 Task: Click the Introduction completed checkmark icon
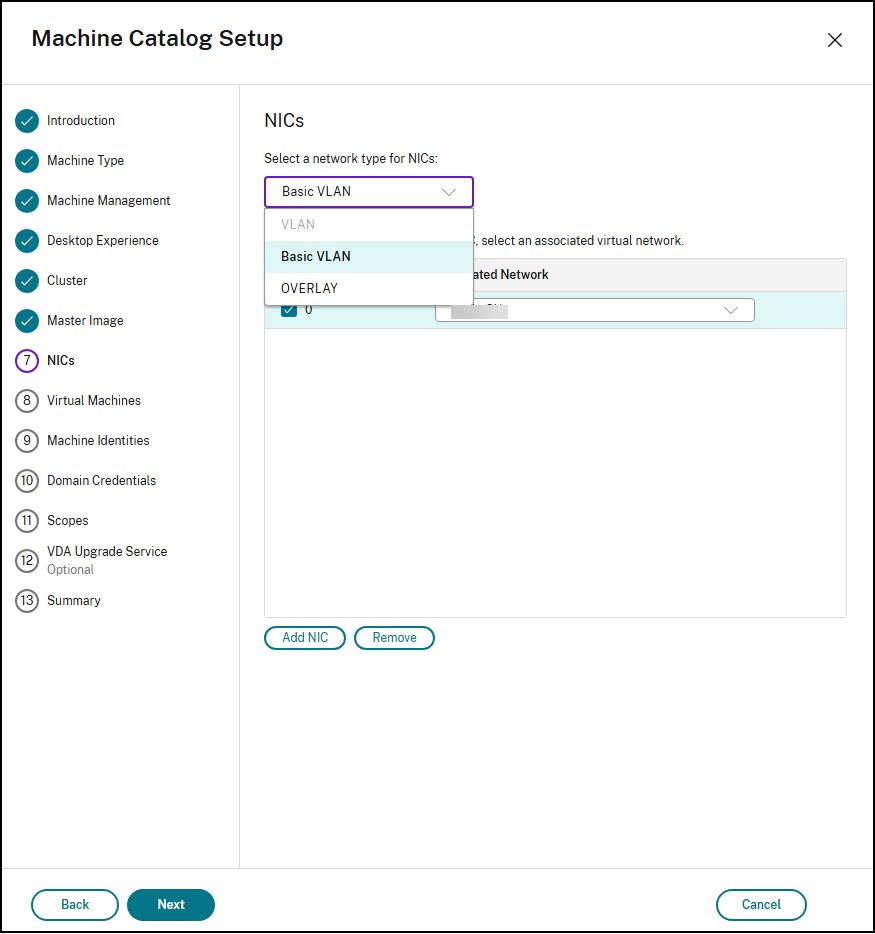pyautogui.click(x=26, y=120)
